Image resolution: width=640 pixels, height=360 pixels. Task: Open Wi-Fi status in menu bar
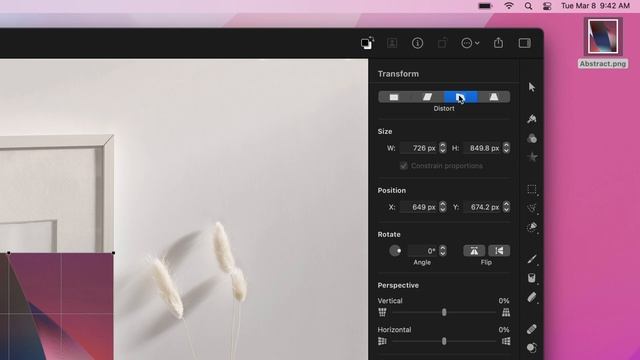509,6
